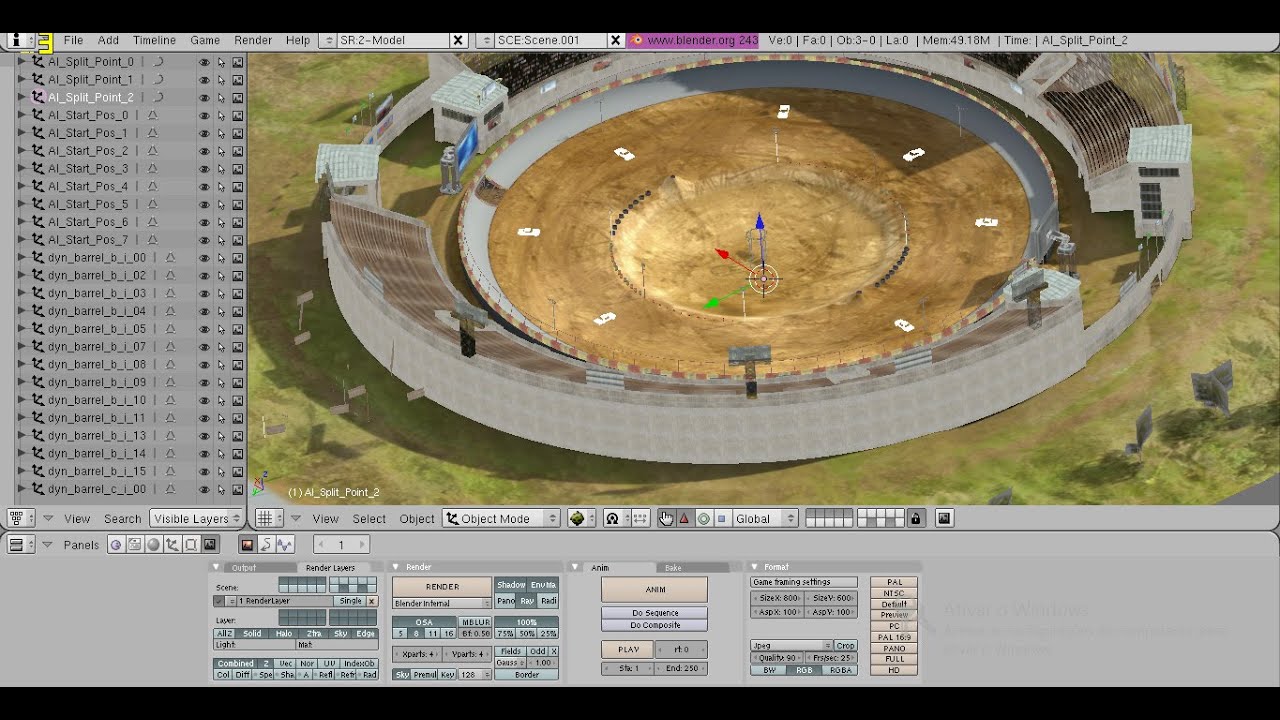The image size is (1280, 720).
Task: Click the mesh data icon beside dyn_barrel_b_i_00
Action: 170,257
